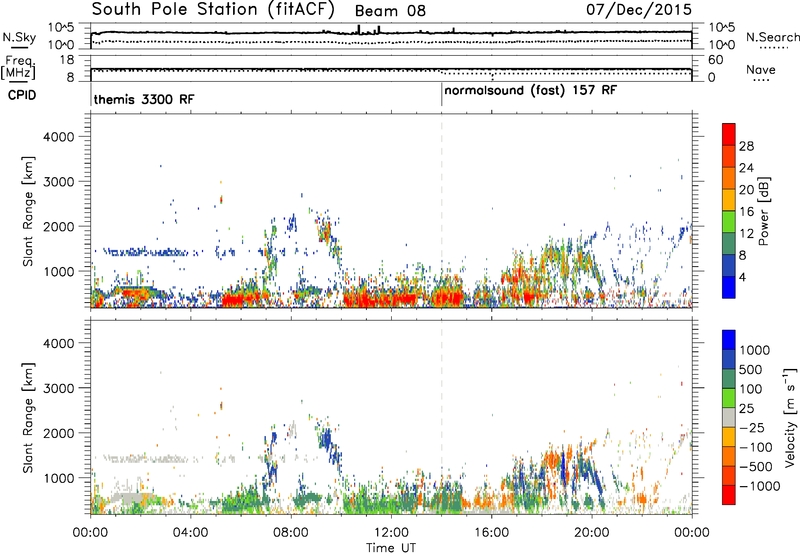Click the Beam 08 label
The width and height of the screenshot is (800, 554).
click(x=390, y=11)
